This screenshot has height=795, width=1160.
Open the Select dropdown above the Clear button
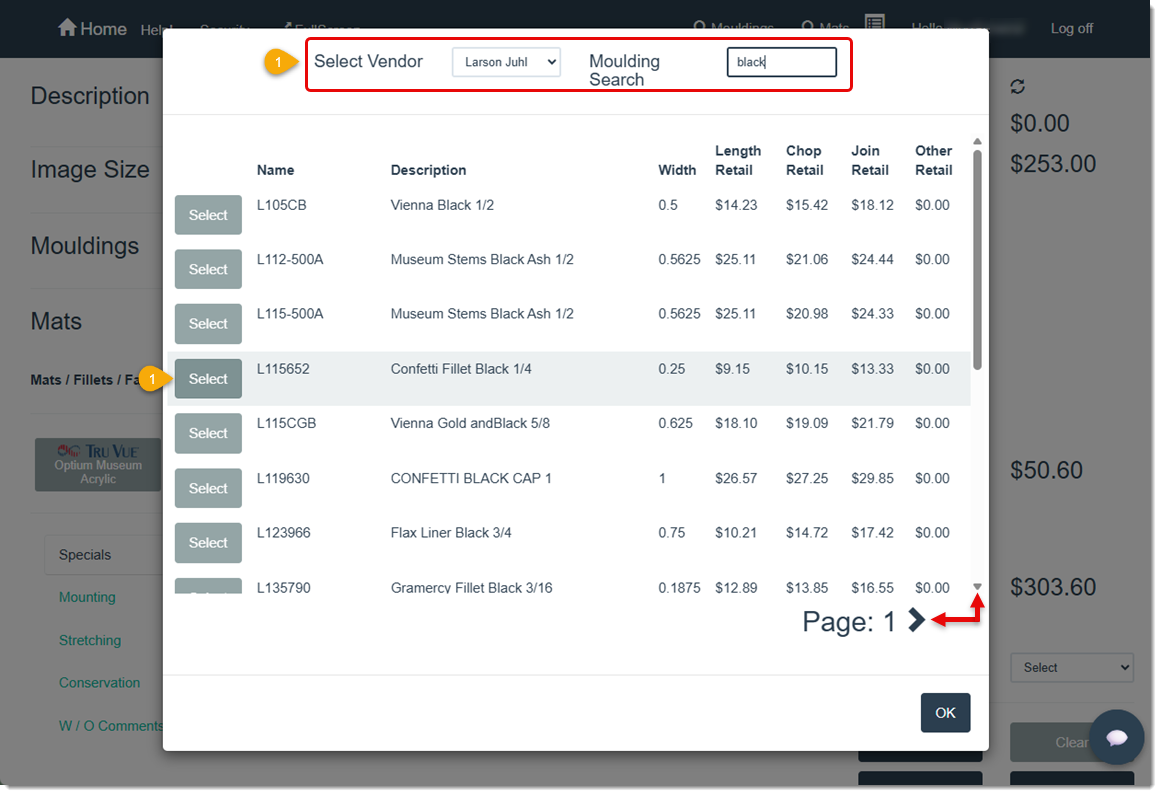(x=1071, y=667)
